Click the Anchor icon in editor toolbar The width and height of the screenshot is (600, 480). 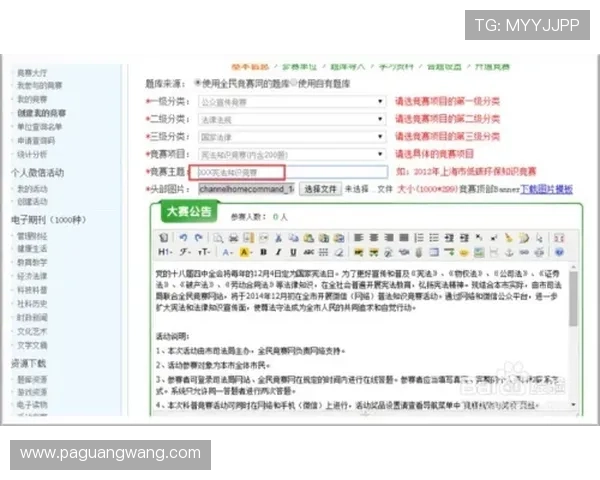(509, 252)
